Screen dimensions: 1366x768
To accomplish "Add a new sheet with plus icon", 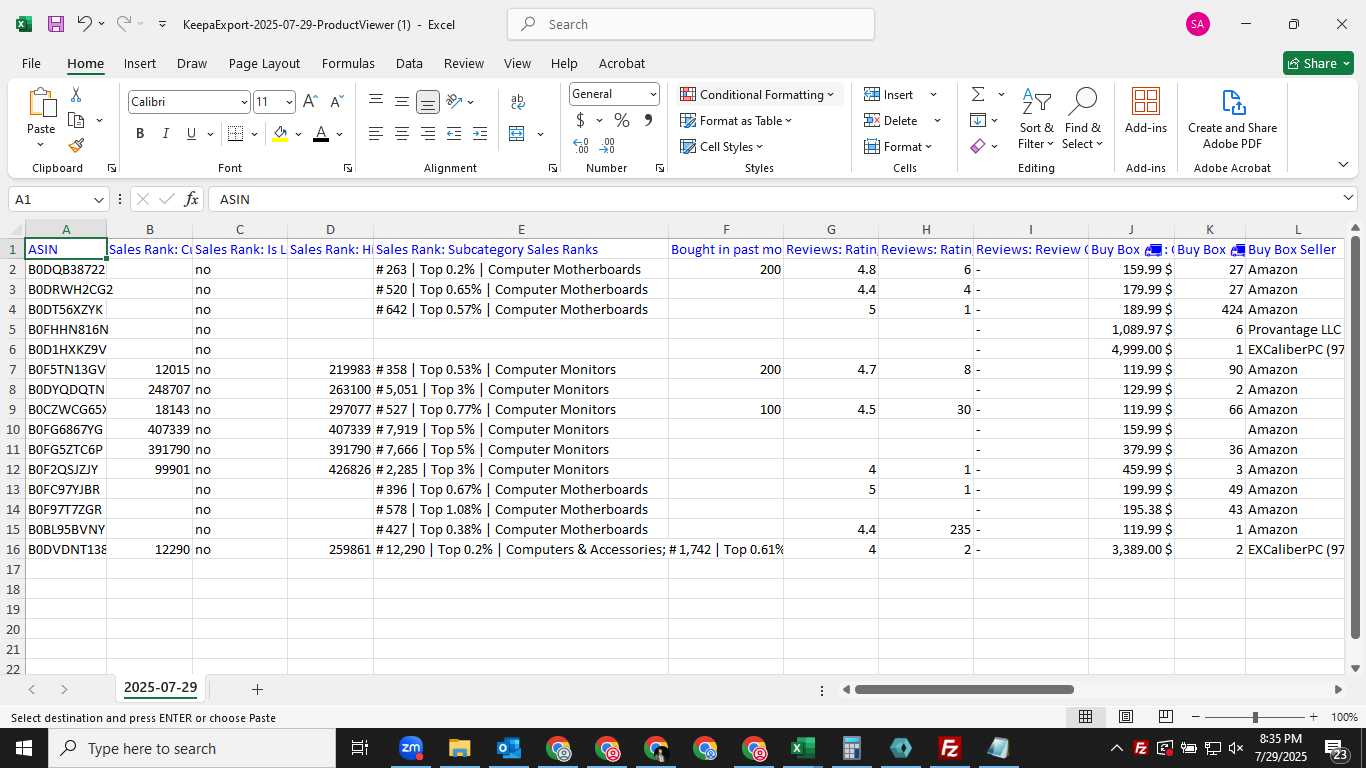I will (257, 689).
